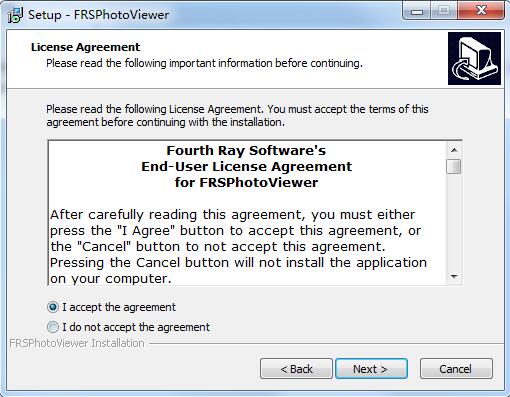Viewport: 510px width, 397px height.
Task: Click the "License Agreement" page header
Action: click(85, 47)
